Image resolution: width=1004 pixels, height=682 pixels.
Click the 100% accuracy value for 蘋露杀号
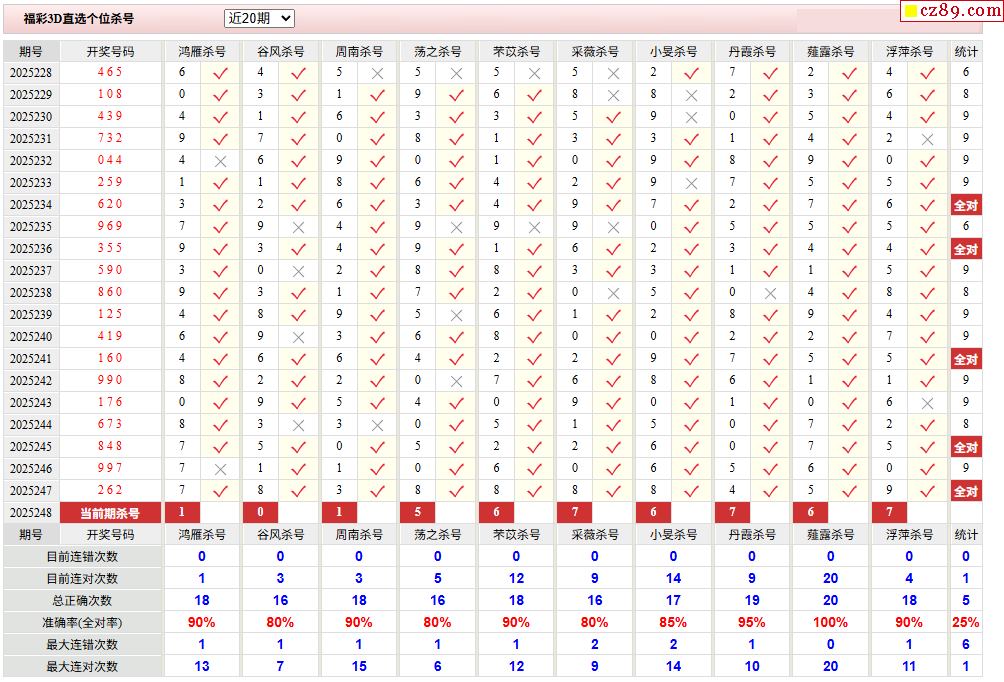(x=830, y=622)
